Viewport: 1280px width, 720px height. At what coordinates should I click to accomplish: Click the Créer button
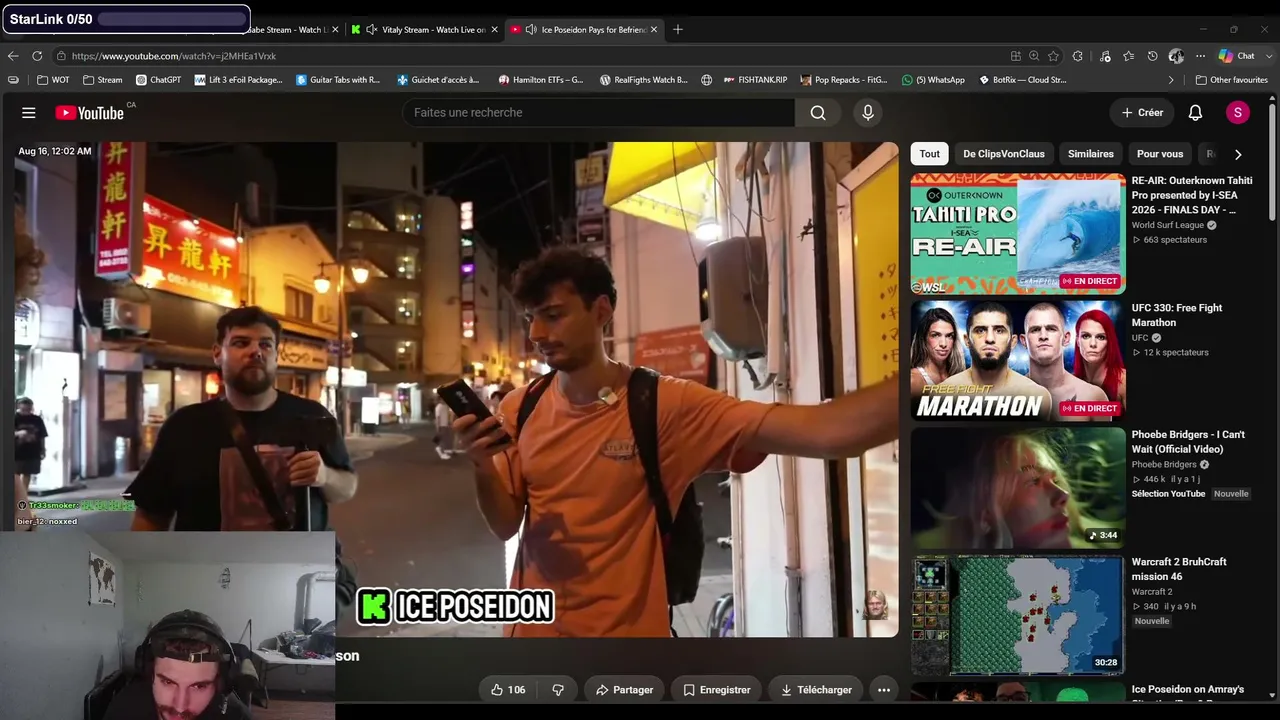pos(1142,113)
